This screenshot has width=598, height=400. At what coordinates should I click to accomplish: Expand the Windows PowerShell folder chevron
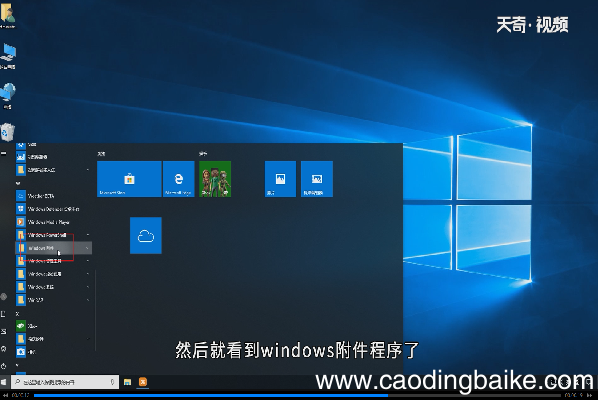(87, 235)
